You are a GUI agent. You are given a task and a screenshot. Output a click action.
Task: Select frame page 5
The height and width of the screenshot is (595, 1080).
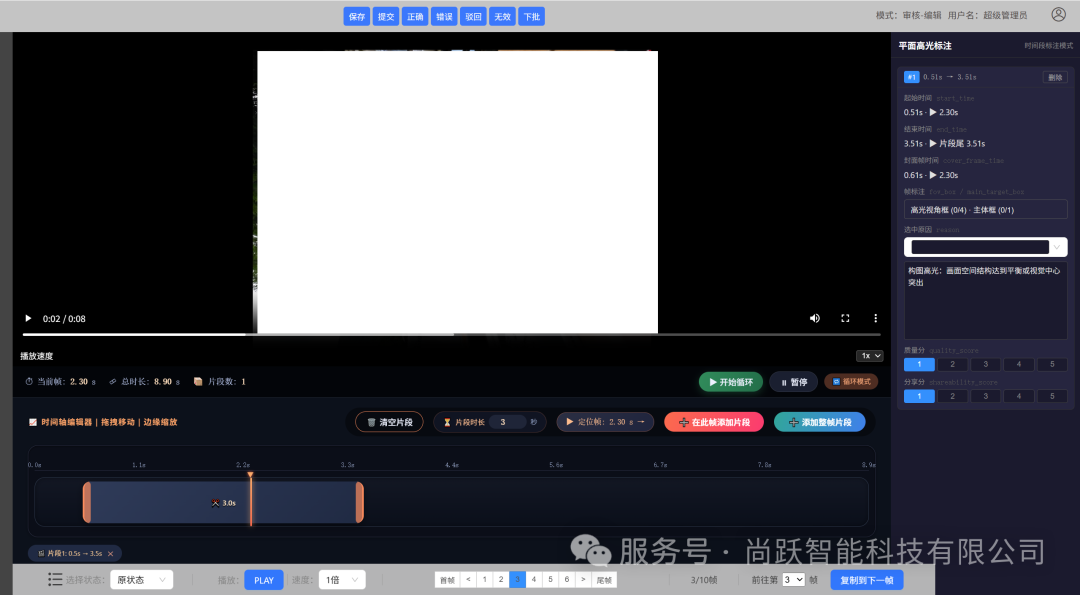tap(550, 580)
